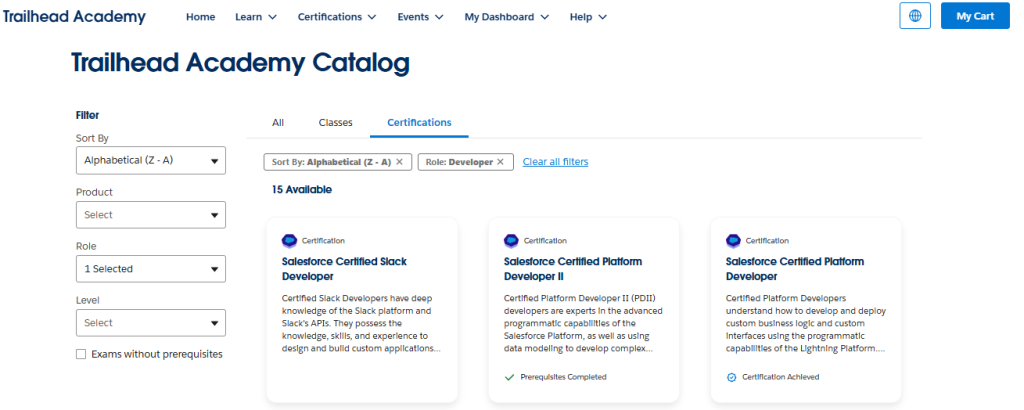This screenshot has height=410, width=1024.
Task: Expand the My Dashboard menu
Action: (x=507, y=17)
